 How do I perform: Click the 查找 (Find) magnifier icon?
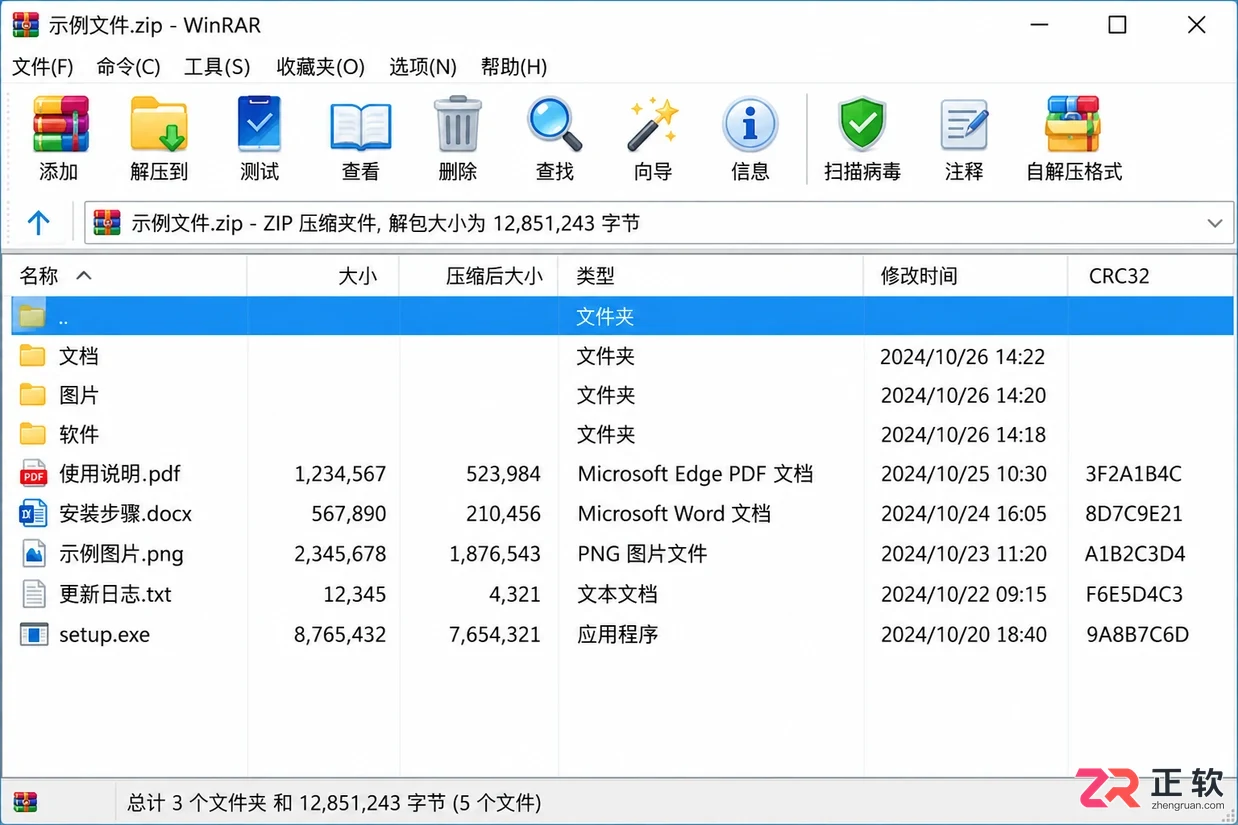(x=554, y=125)
